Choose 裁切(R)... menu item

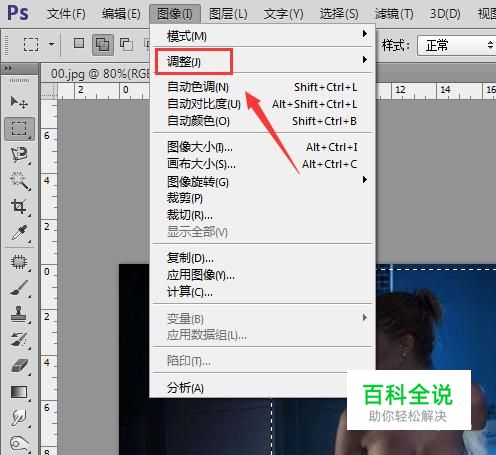click(263, 215)
